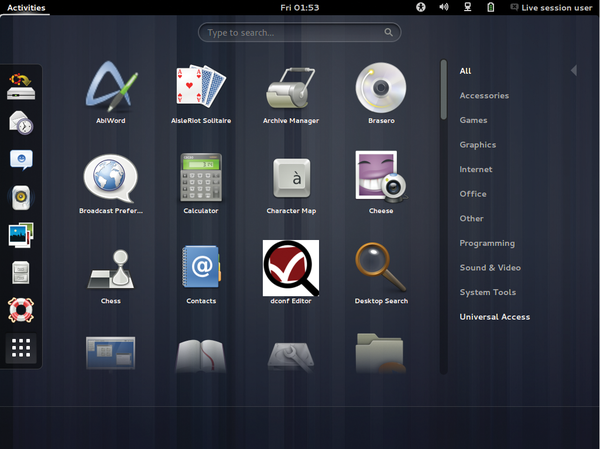Toggle the Show Applications grid button

point(22,349)
